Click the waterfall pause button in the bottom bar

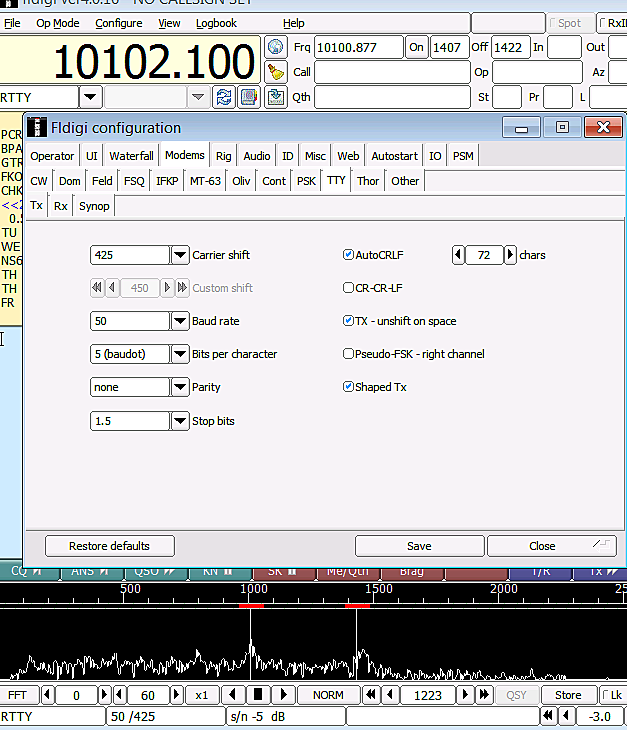point(257,695)
